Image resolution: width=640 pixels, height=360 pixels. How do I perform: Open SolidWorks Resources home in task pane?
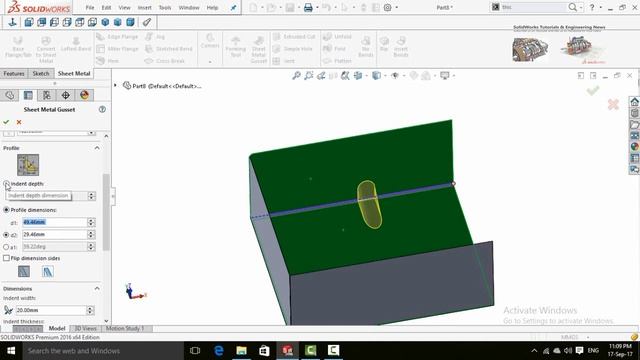634,102
